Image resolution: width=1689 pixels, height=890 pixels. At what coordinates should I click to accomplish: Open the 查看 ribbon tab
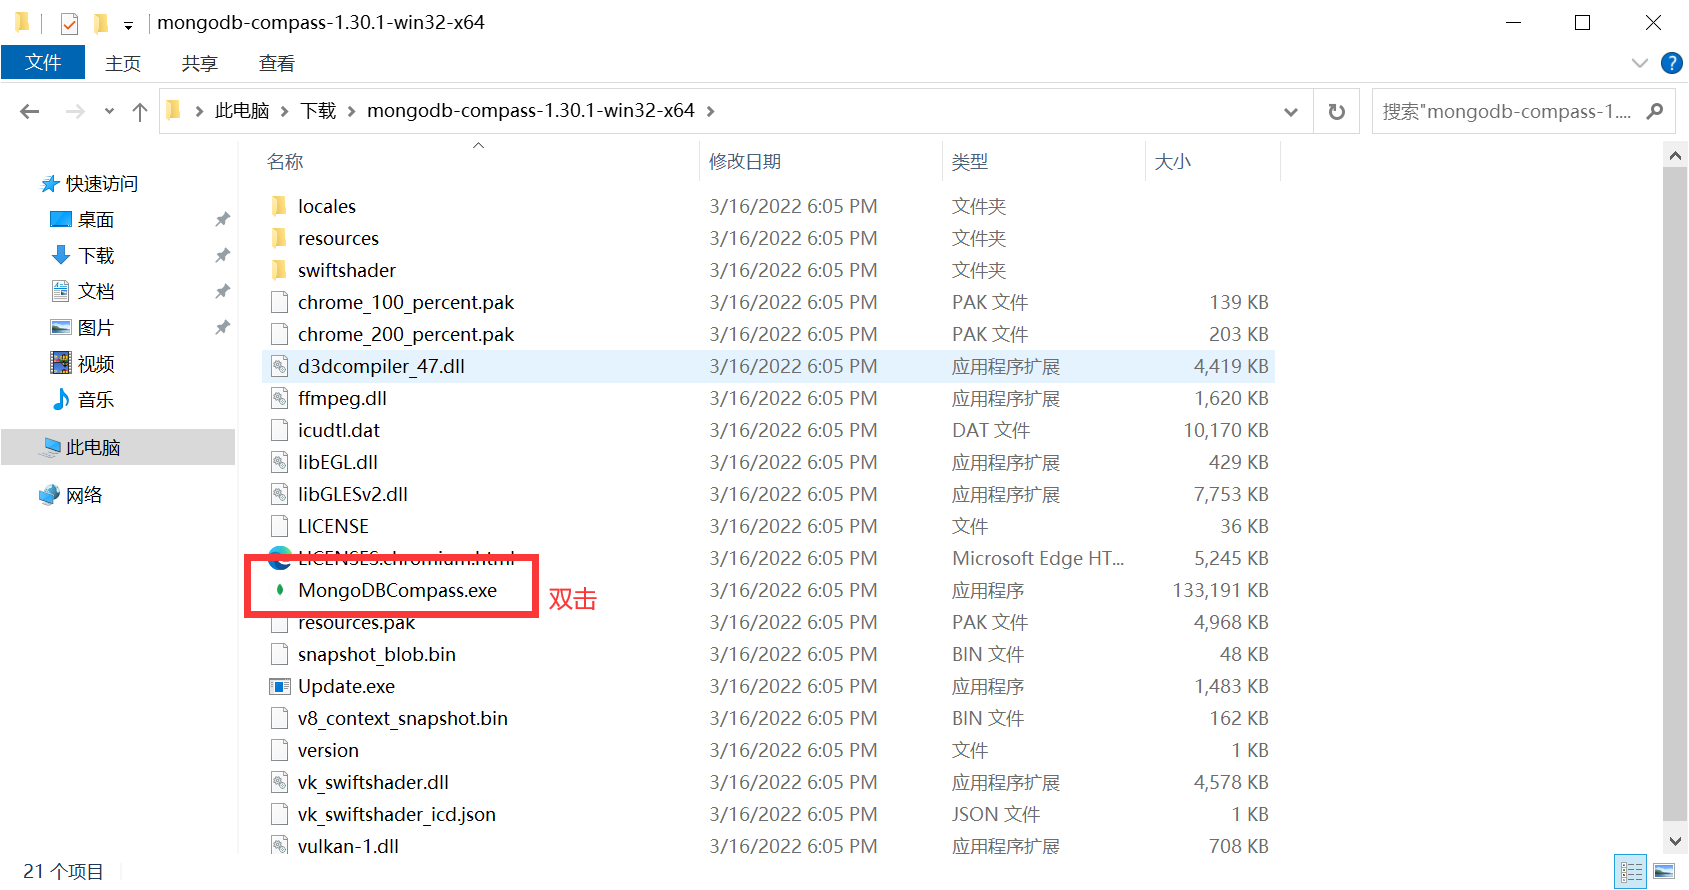point(277,63)
